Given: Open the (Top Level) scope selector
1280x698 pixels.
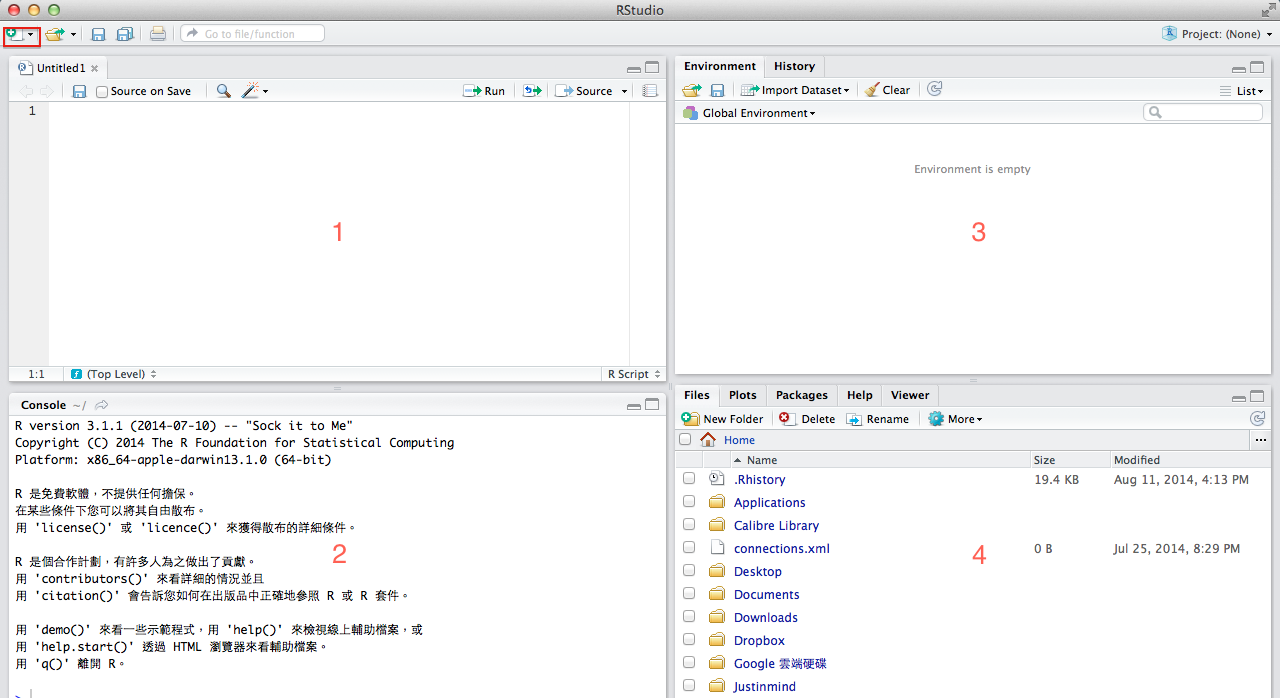Looking at the screenshot, I should click(114, 374).
